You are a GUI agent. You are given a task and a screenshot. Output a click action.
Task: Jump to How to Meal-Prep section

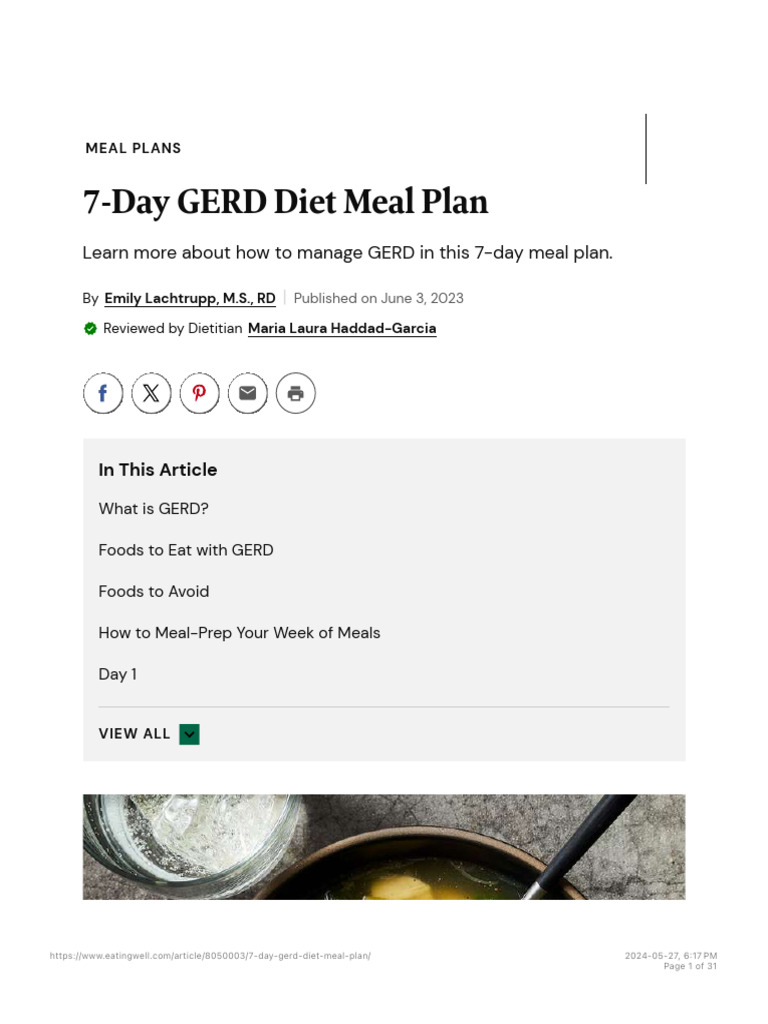pyautogui.click(x=239, y=633)
